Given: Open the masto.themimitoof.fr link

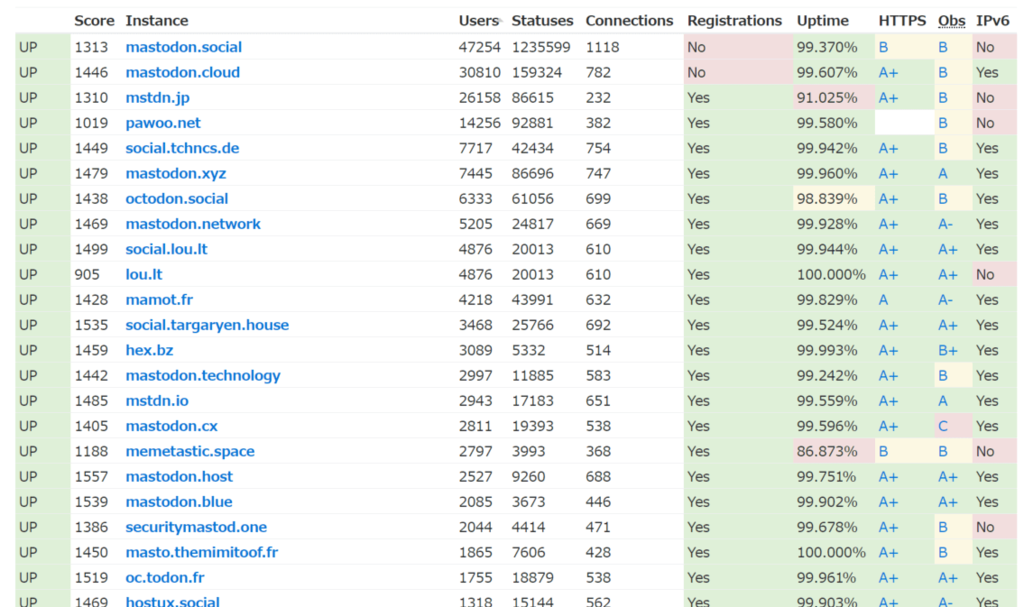Looking at the screenshot, I should [x=202, y=553].
